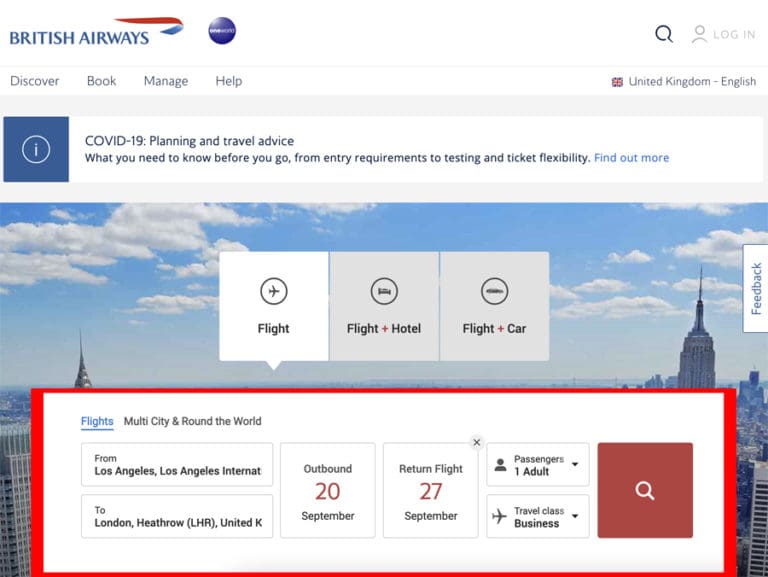Click the British Airways logo
This screenshot has width=768, height=577.
pos(96,32)
